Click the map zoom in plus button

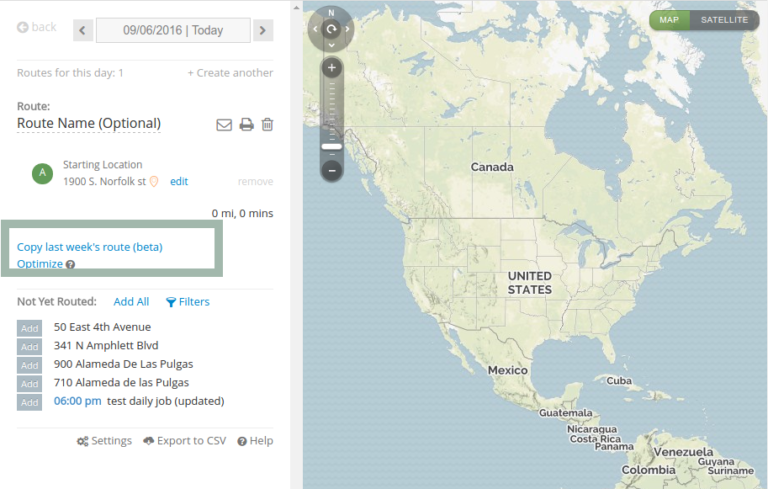click(x=332, y=68)
